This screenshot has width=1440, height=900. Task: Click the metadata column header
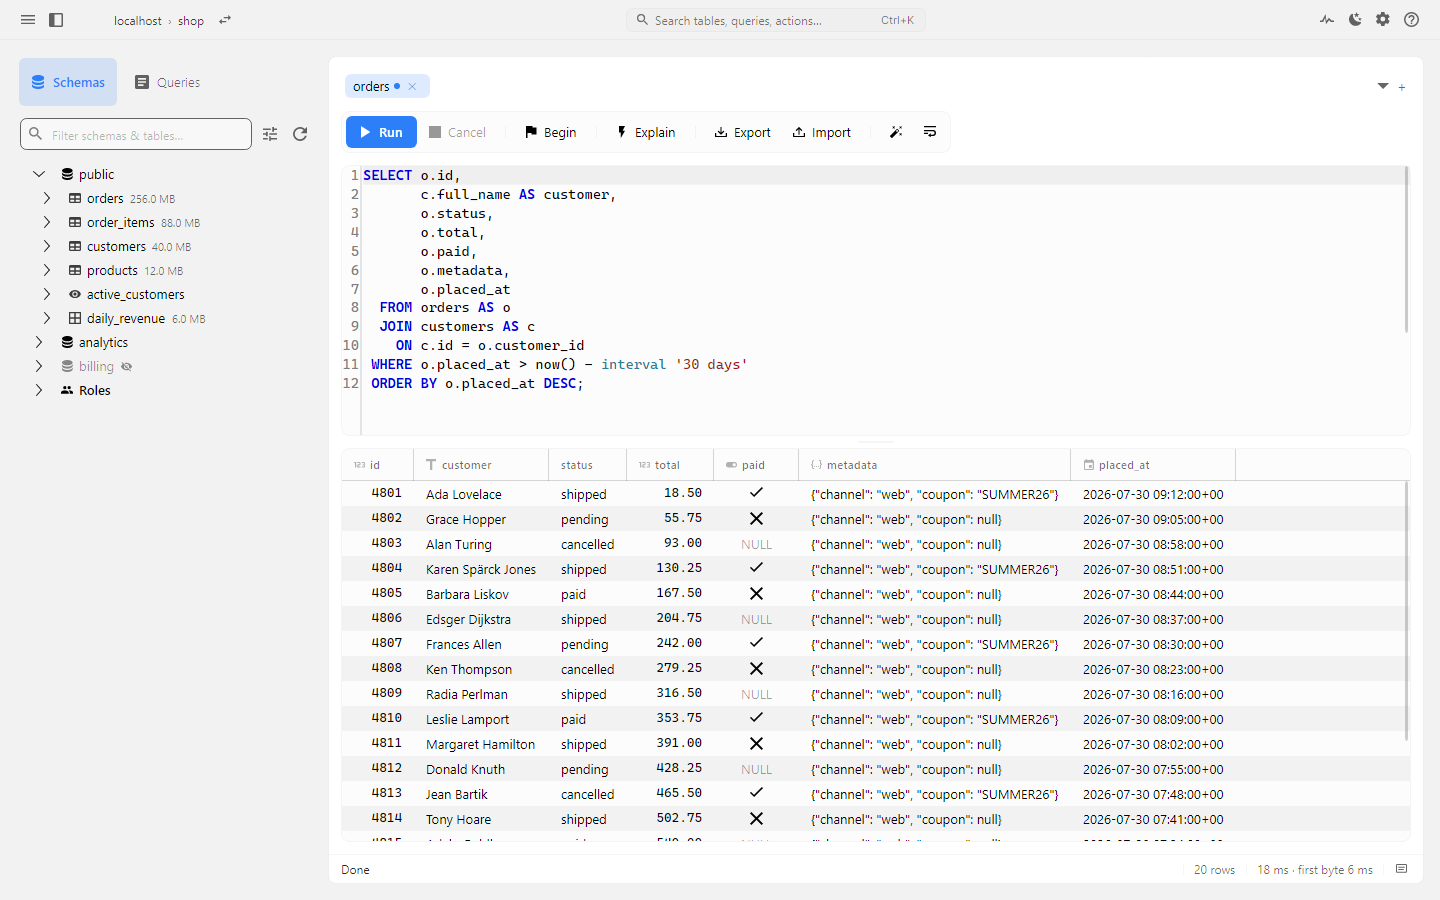[934, 465]
